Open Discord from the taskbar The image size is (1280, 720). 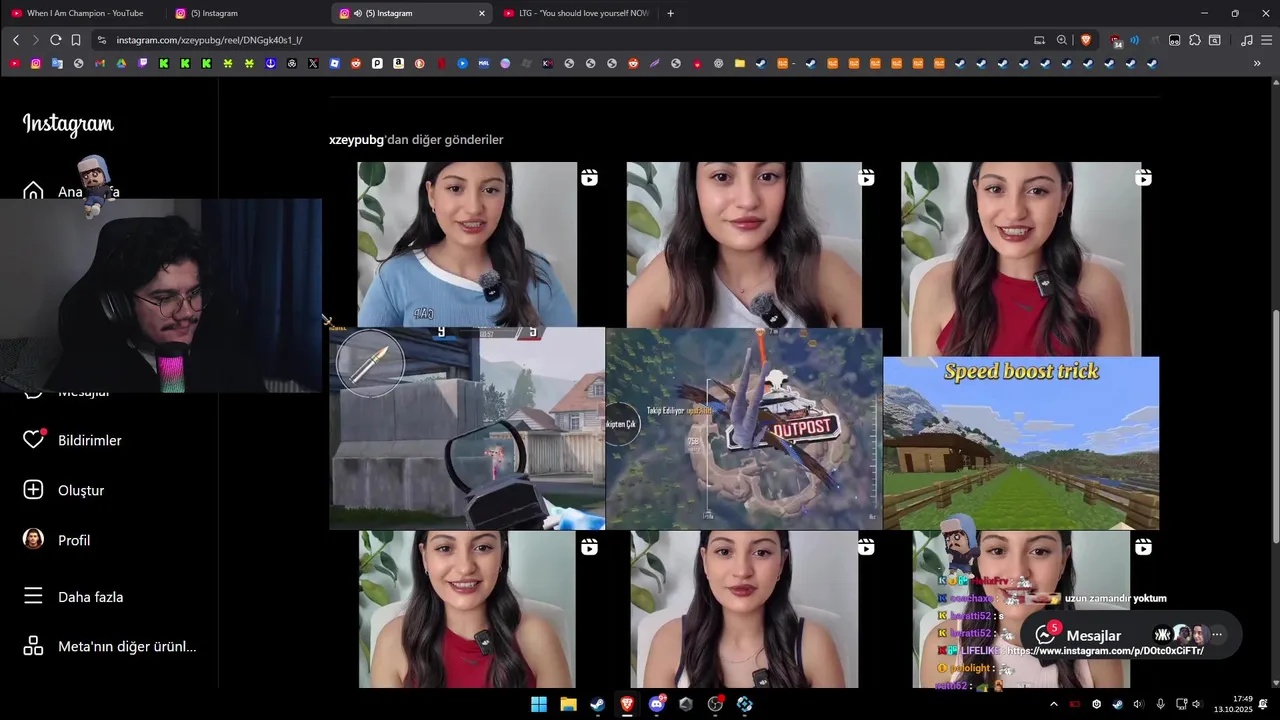click(657, 704)
